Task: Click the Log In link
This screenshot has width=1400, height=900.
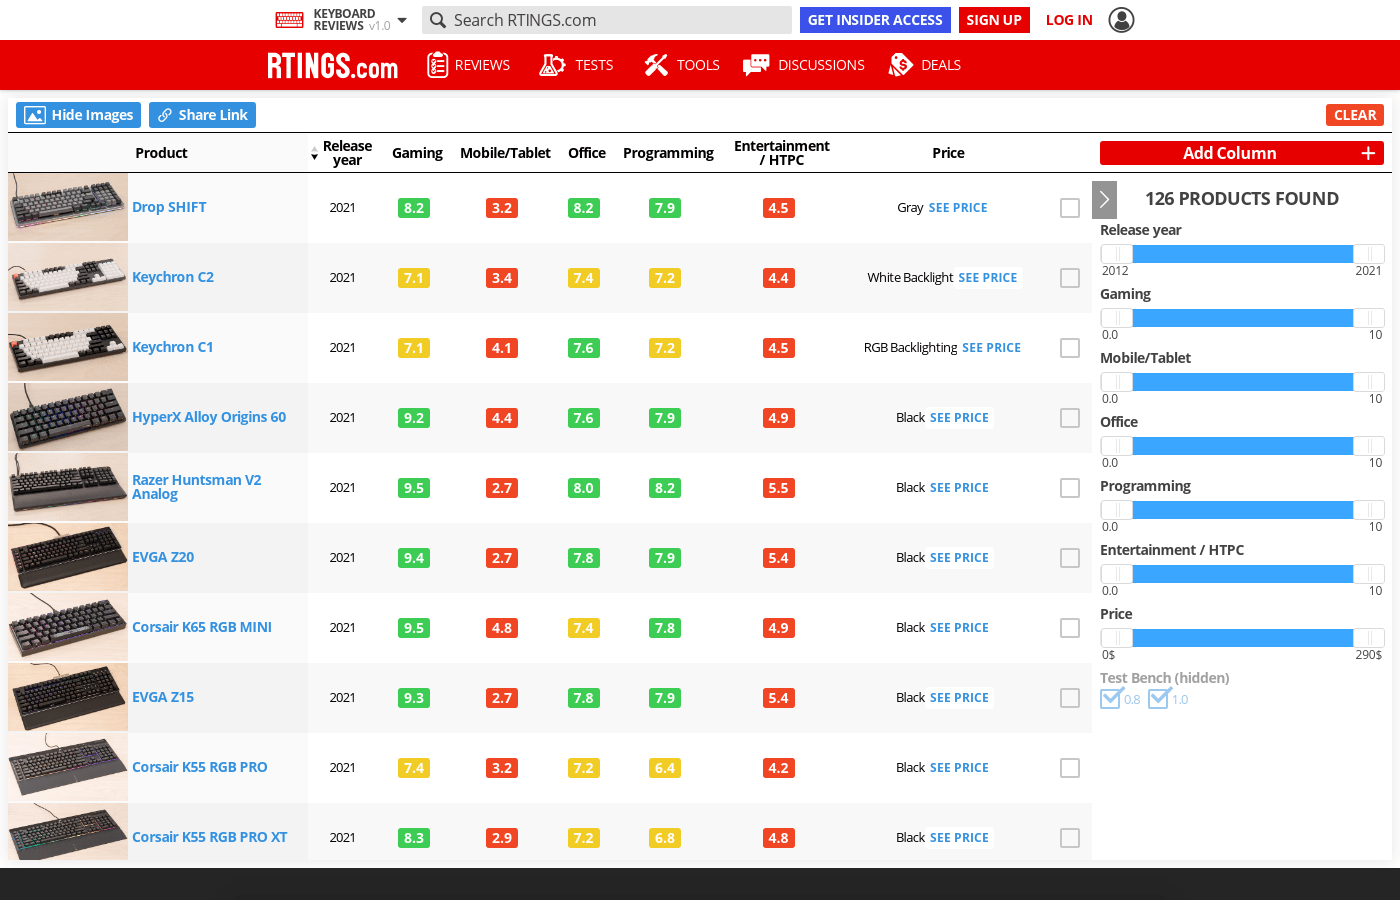Action: click(1069, 20)
